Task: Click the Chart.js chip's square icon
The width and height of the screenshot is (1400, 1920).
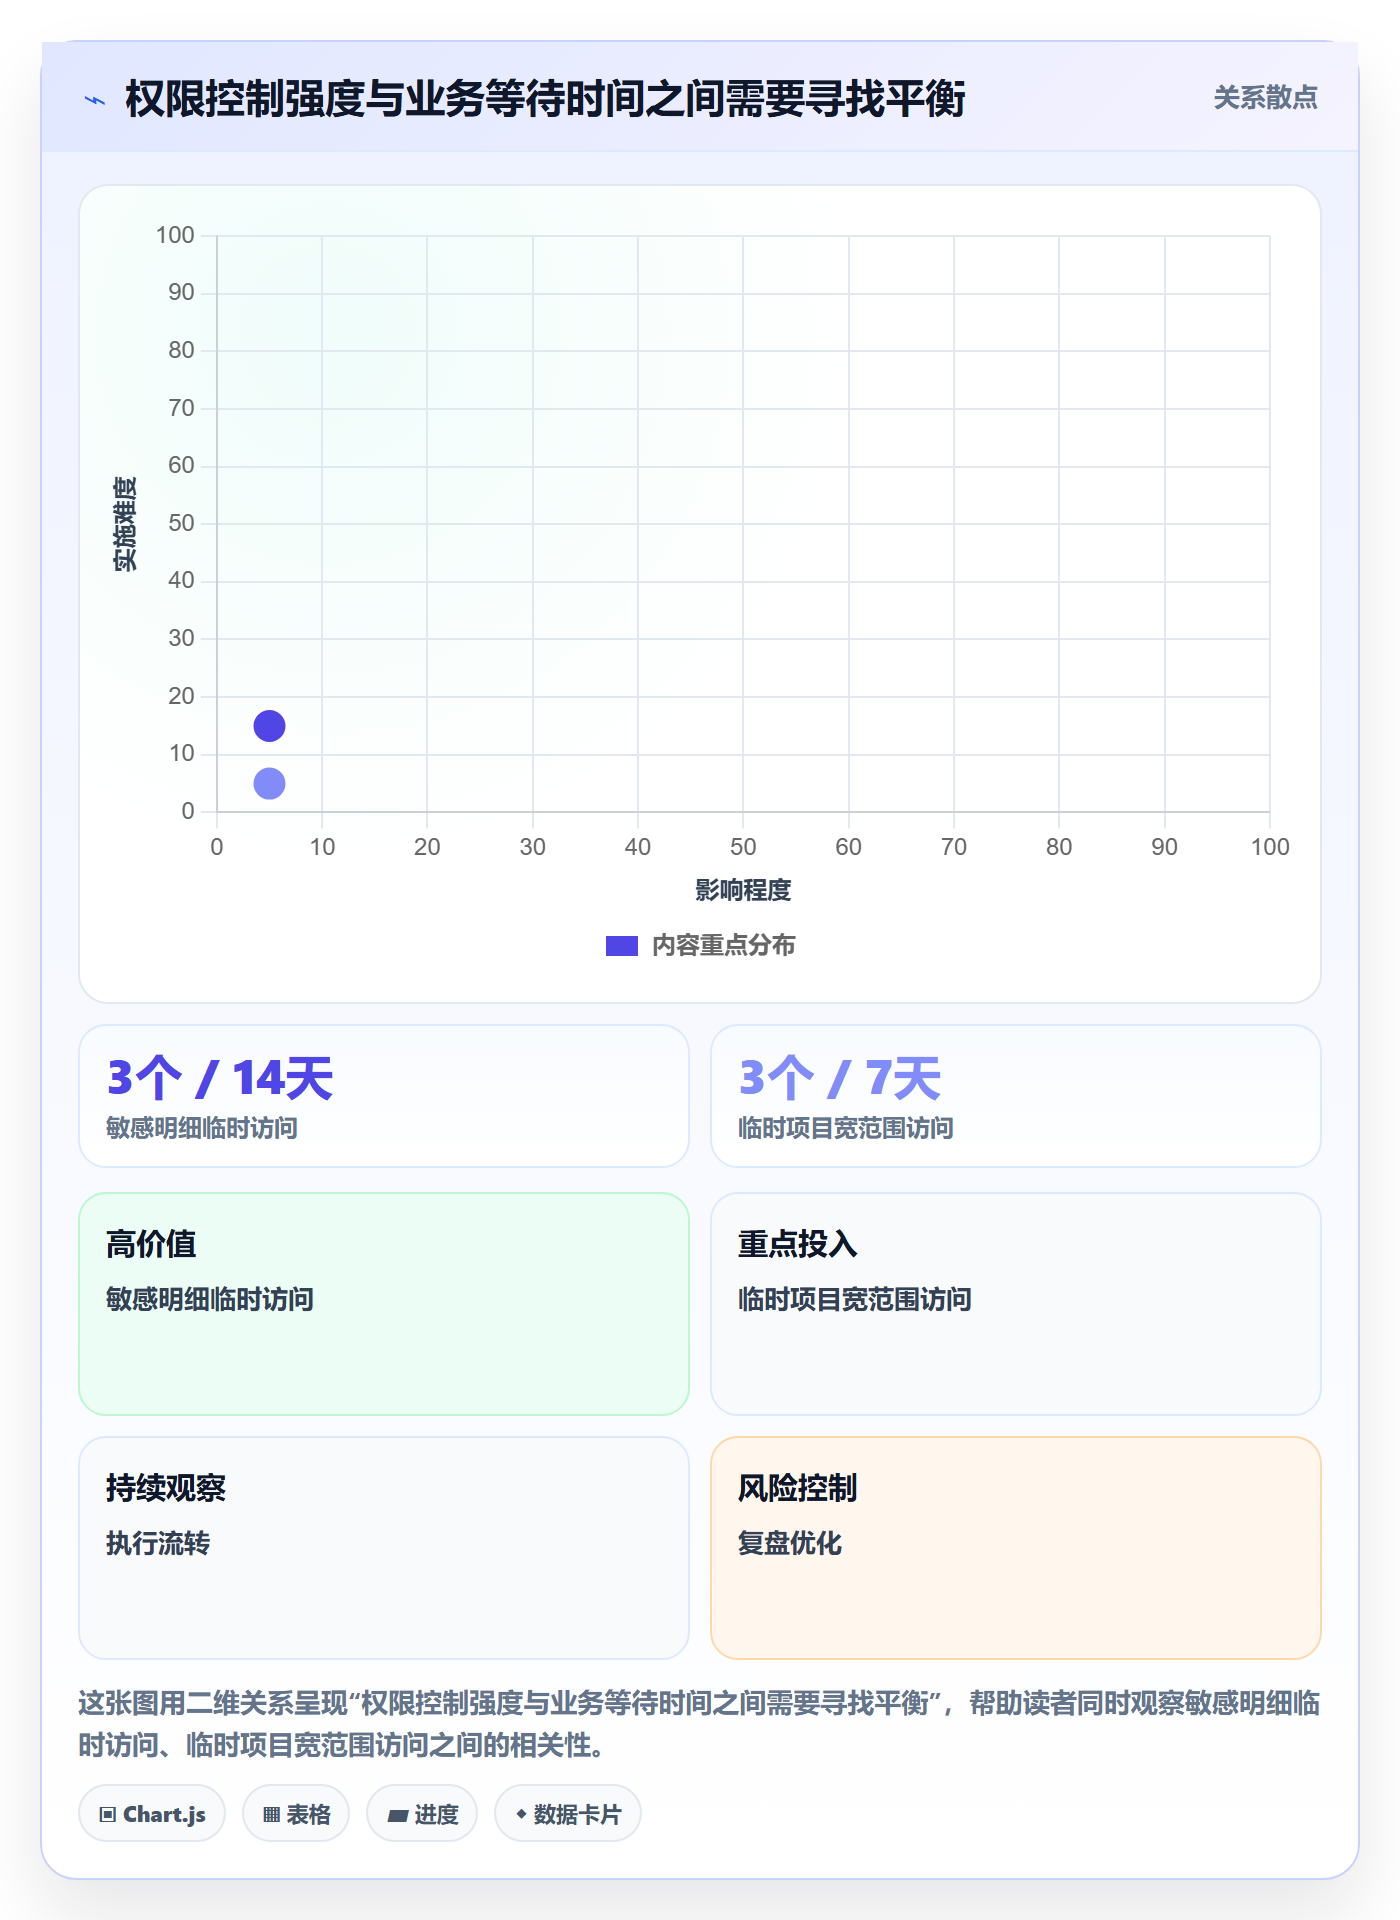Action: click(x=108, y=1815)
